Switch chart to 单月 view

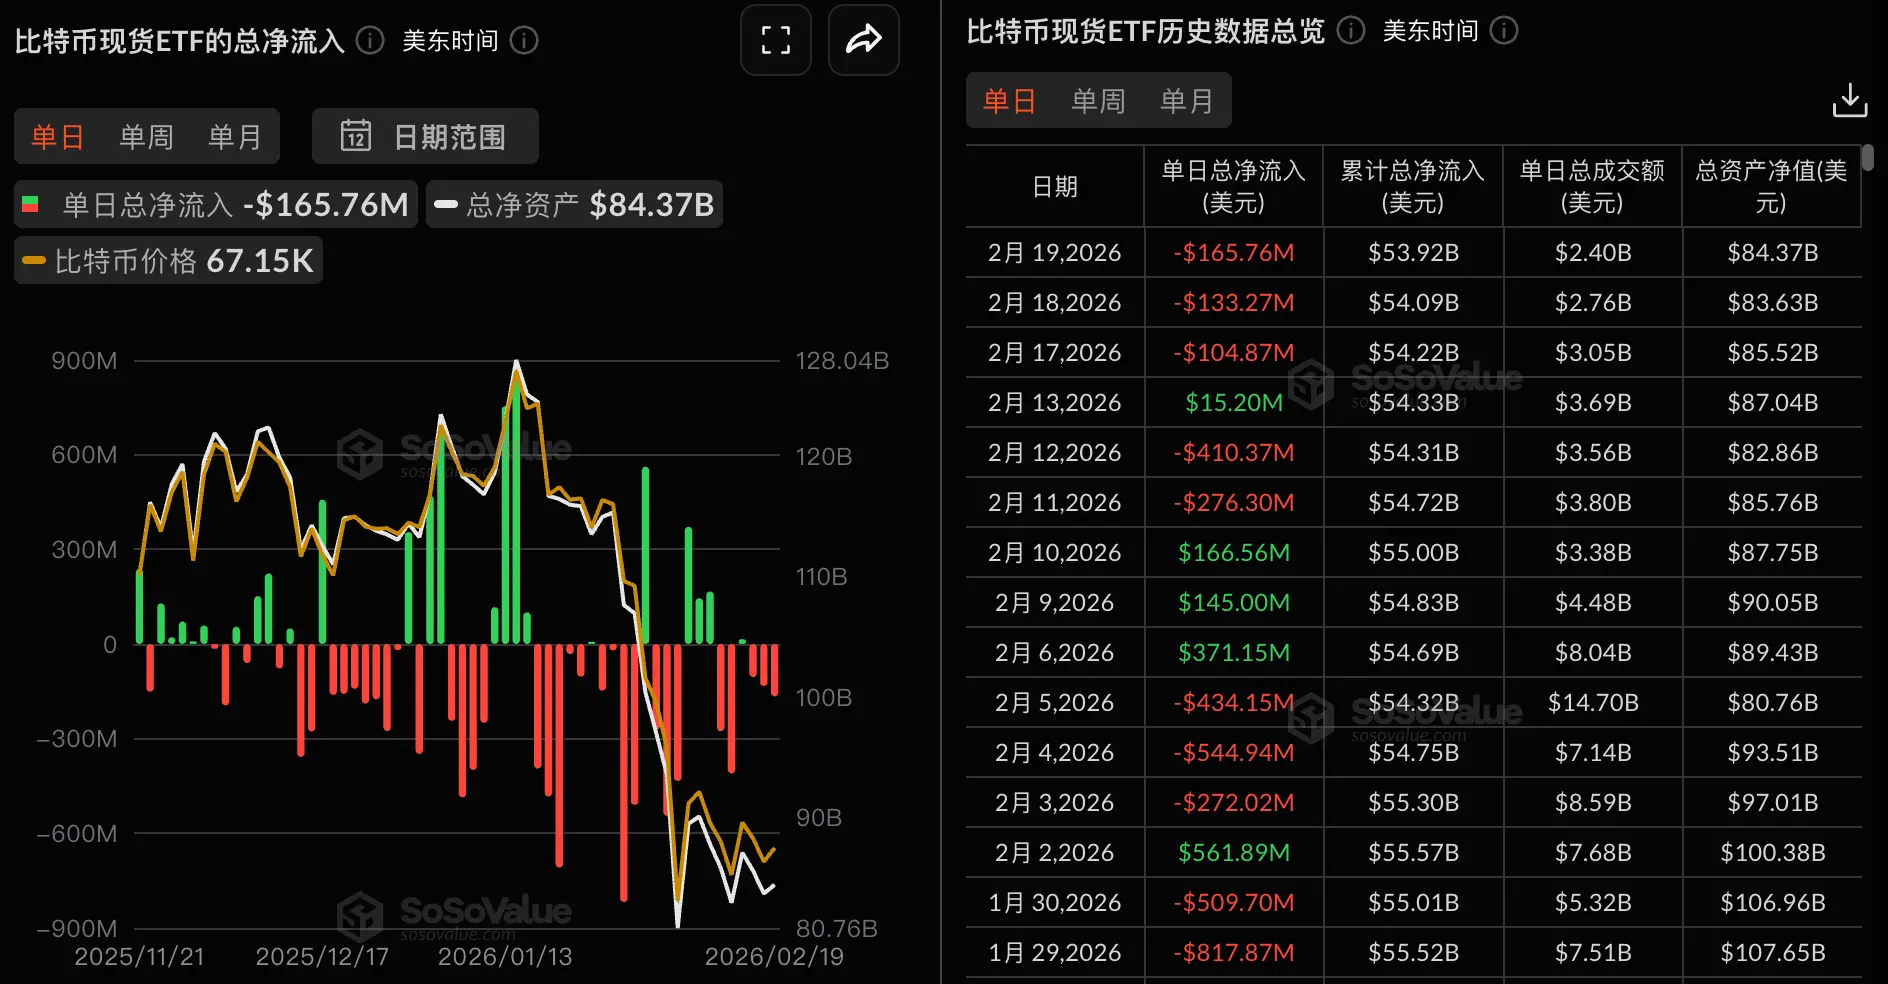pyautogui.click(x=234, y=136)
